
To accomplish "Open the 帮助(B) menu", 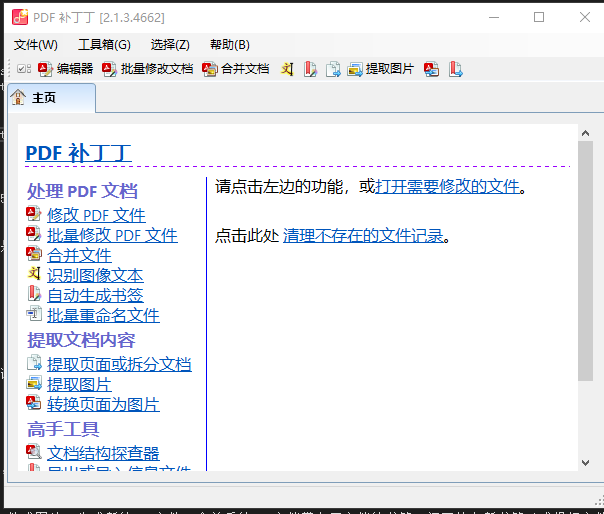I will [230, 44].
